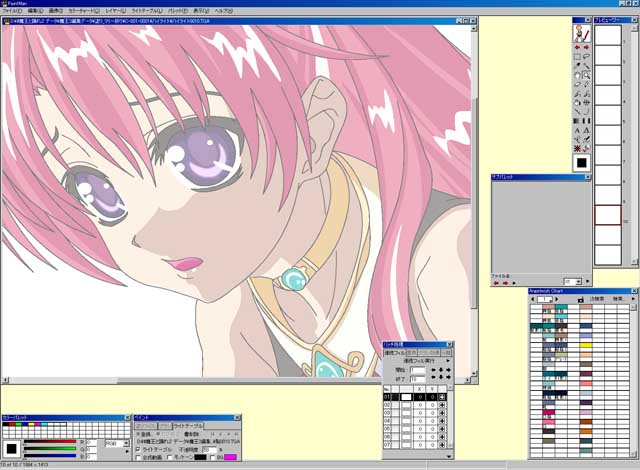This screenshot has width=640, height=470.
Task: Toggle the ライトテーブル checkbox in paint panel
Action: click(138, 449)
